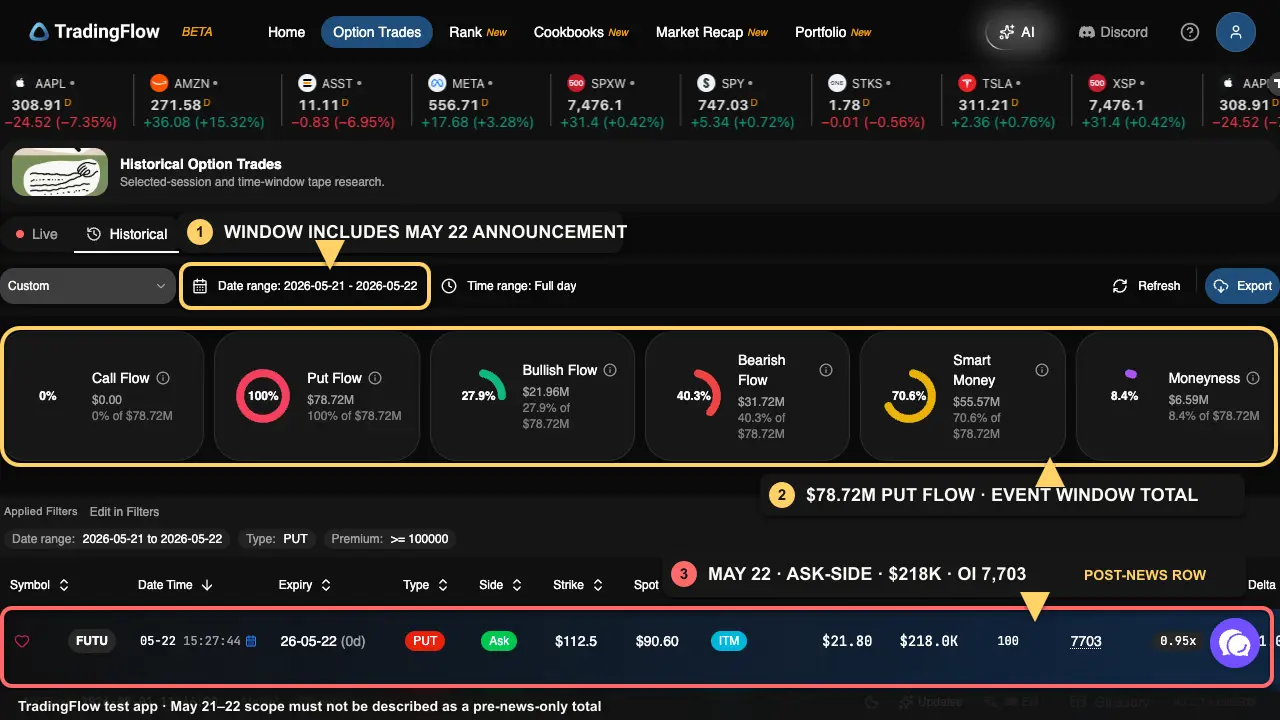
Task: Click the green Ask badge in the FUTU row
Action: (x=499, y=641)
